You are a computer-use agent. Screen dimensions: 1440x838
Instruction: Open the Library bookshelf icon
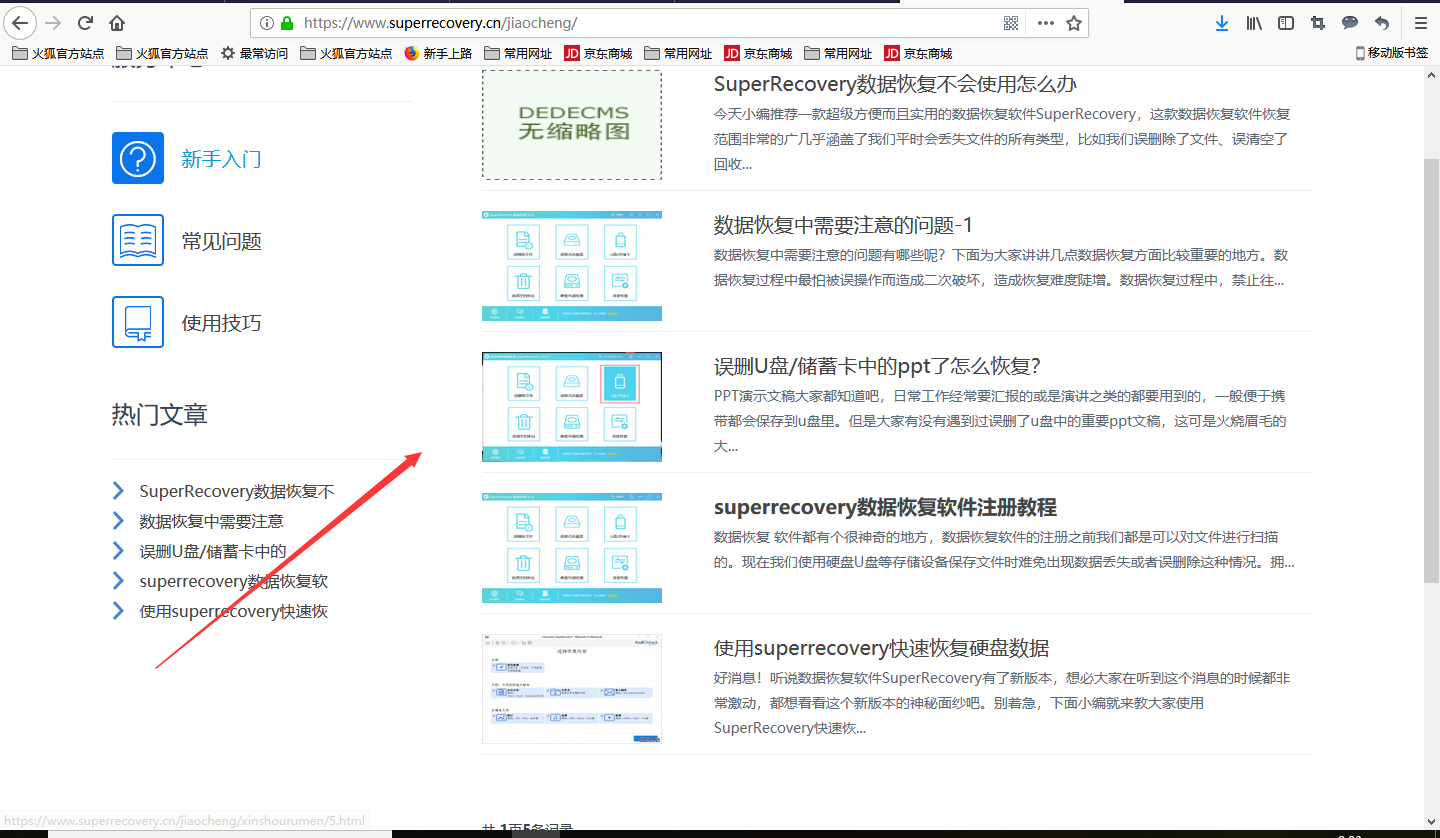click(1254, 22)
